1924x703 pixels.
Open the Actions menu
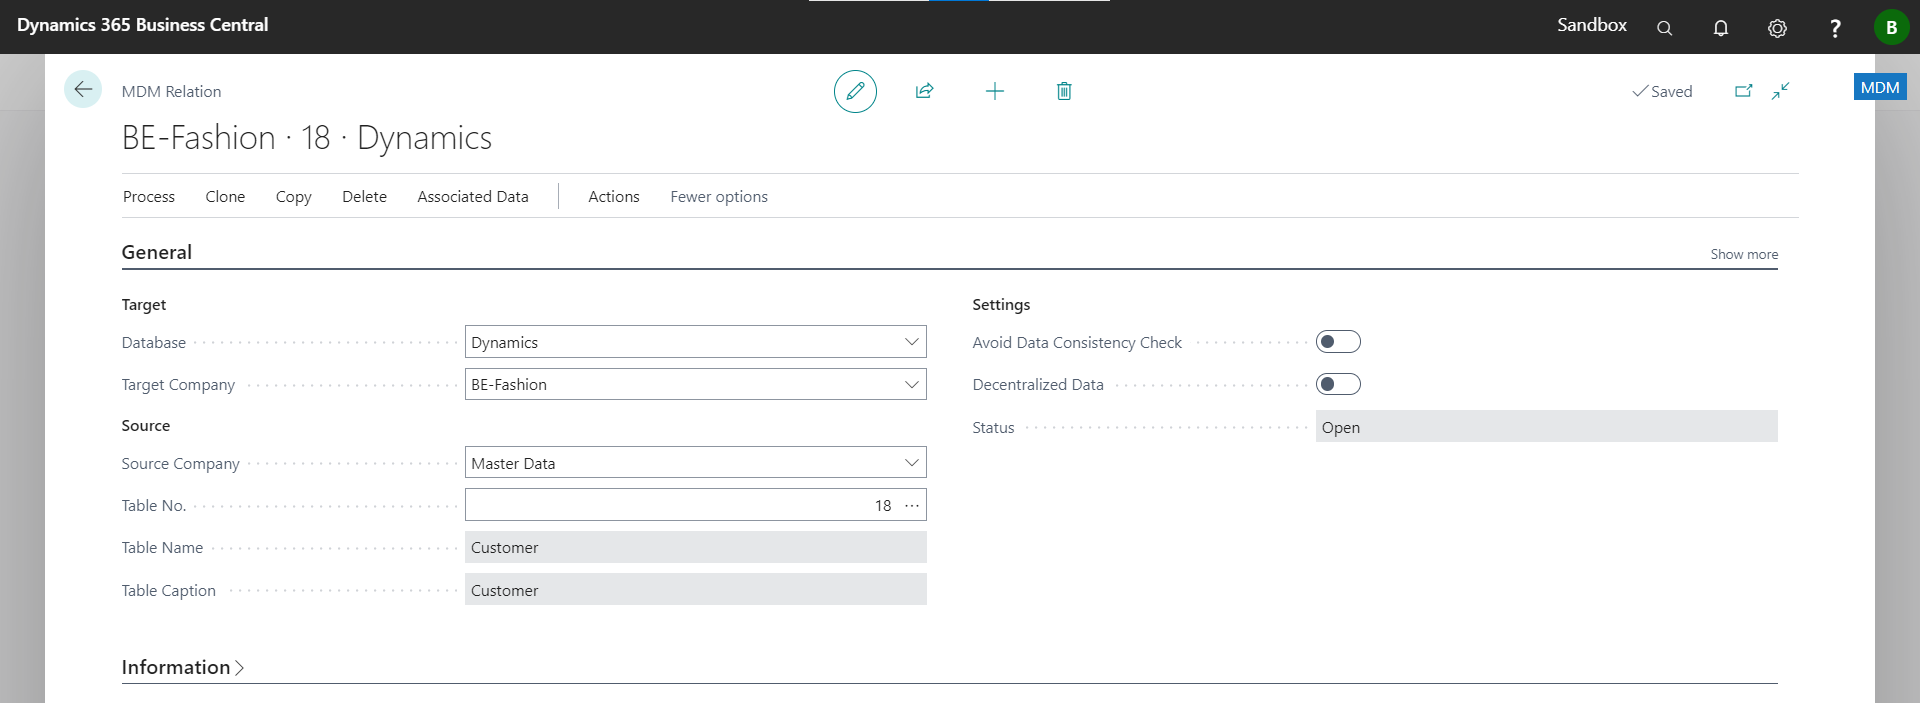pyautogui.click(x=613, y=197)
